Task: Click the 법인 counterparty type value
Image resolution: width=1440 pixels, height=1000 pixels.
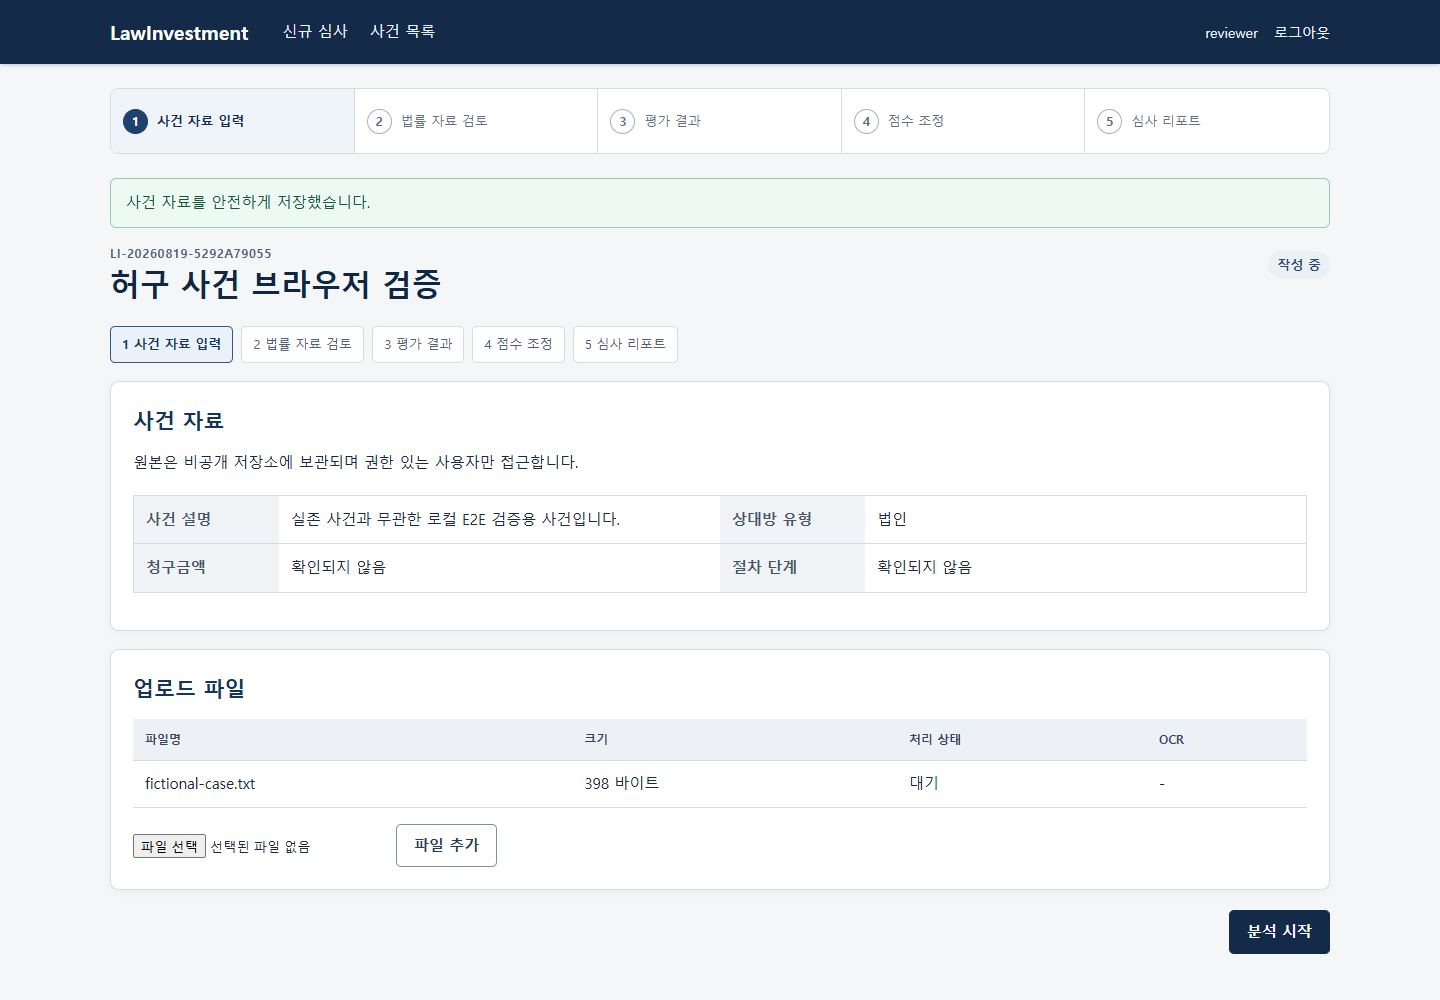Action: tap(892, 519)
